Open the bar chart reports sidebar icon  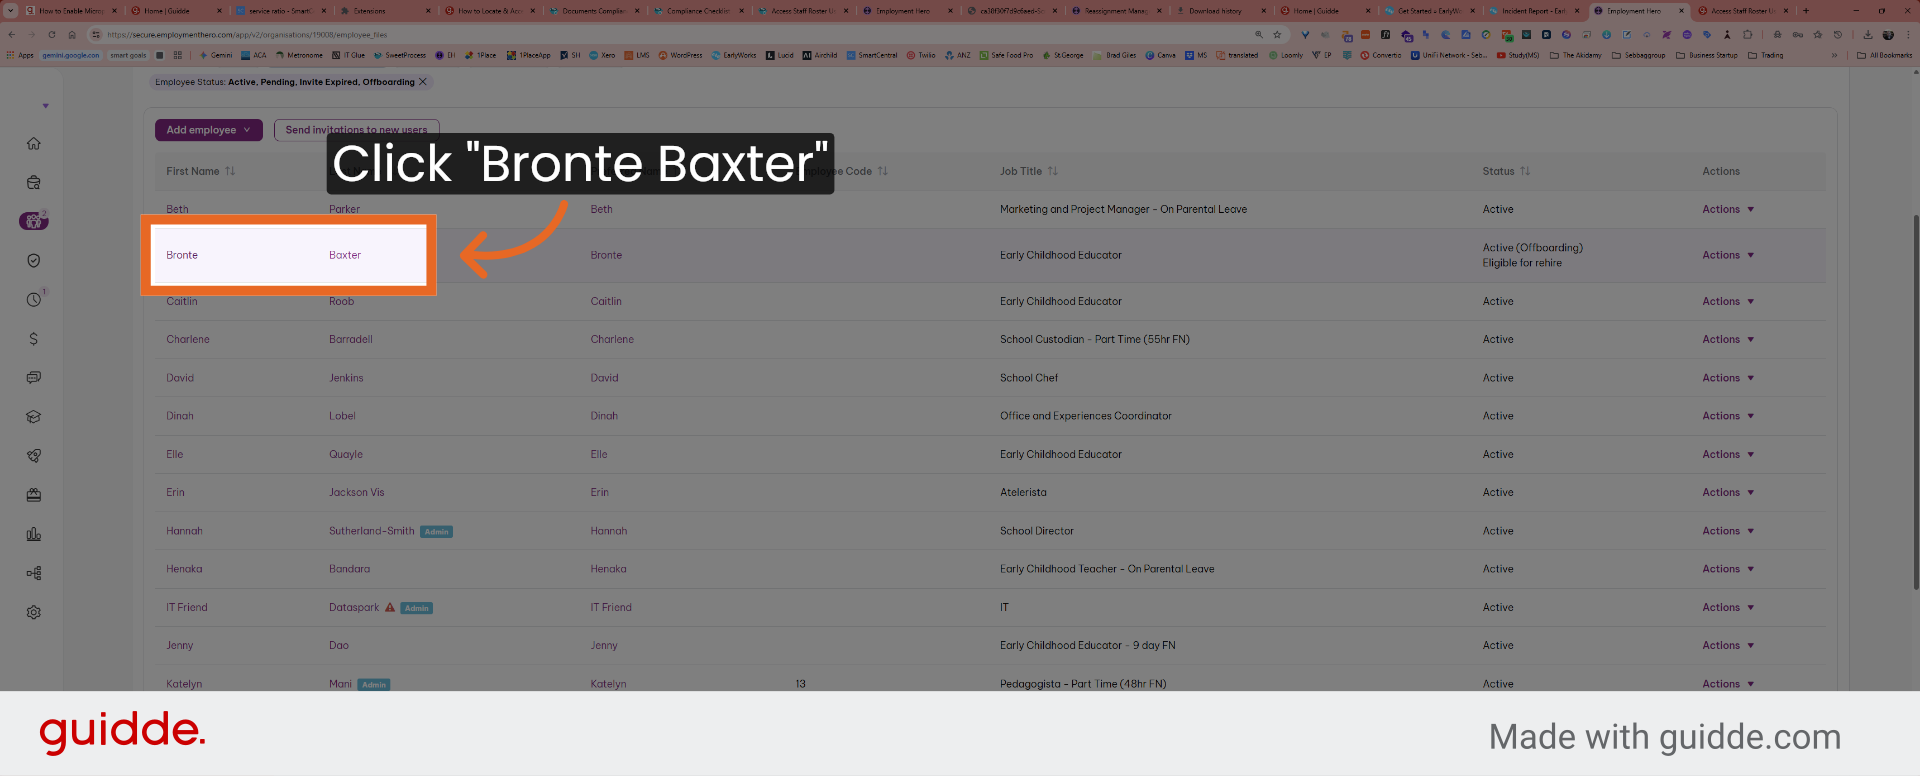click(33, 534)
